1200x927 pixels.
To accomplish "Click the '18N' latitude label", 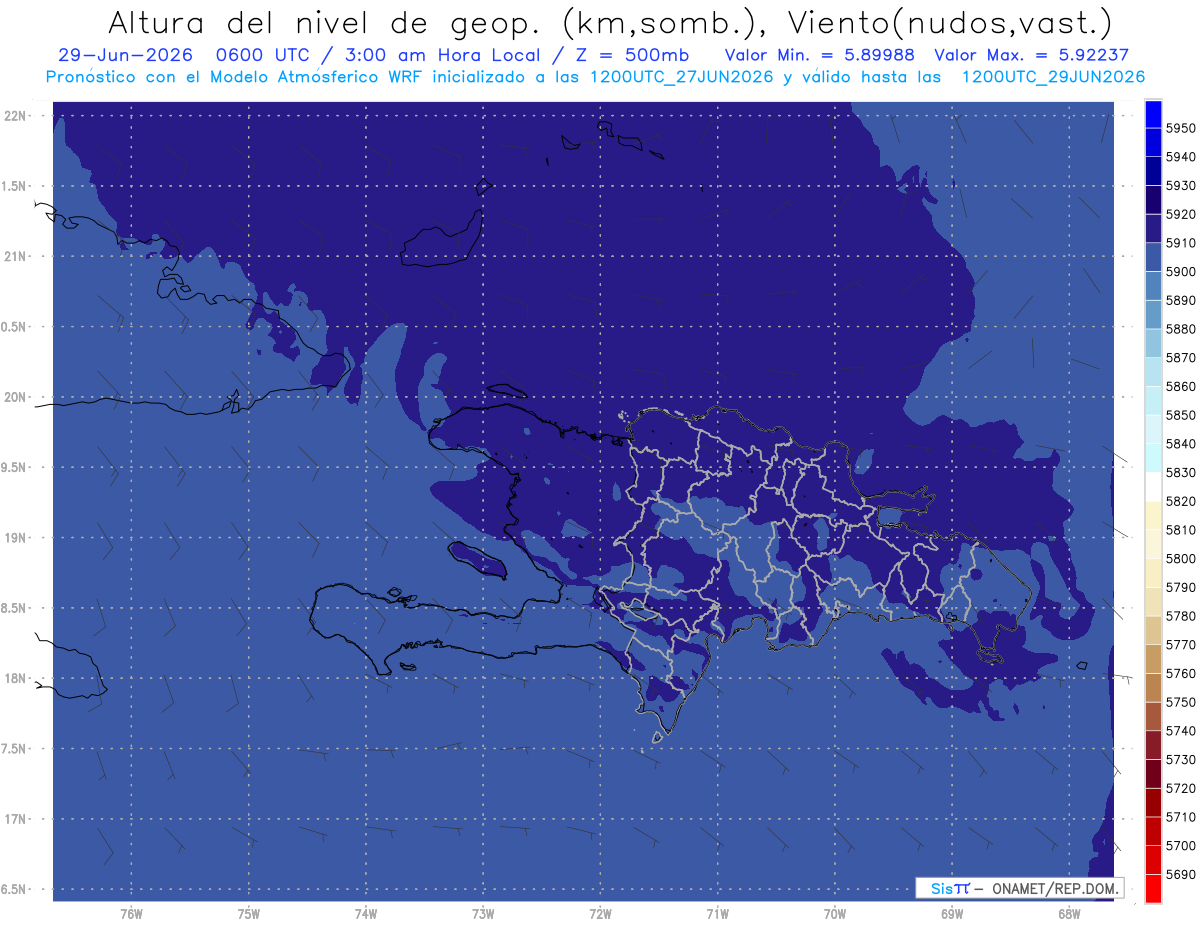I will coord(17,678).
